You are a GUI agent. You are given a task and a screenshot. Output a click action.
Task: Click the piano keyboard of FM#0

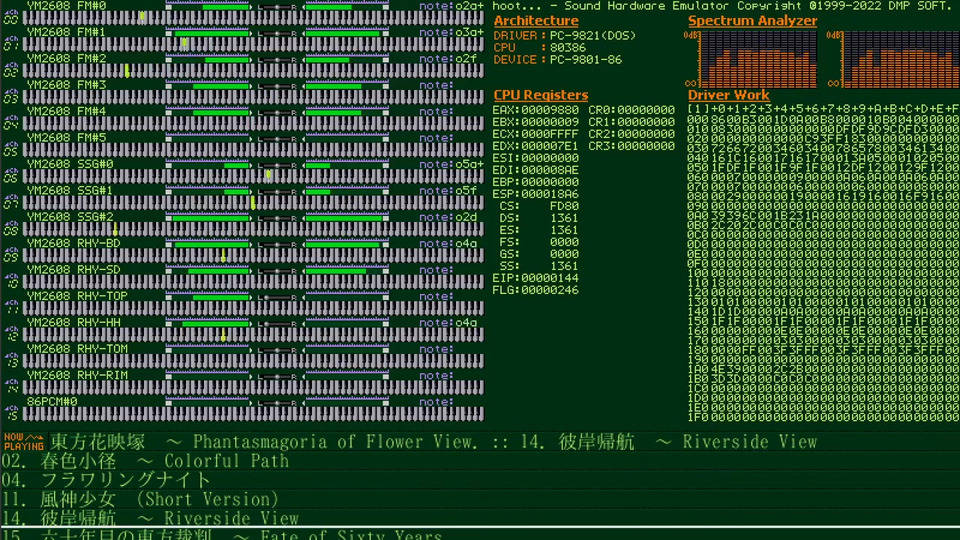tap(253, 18)
